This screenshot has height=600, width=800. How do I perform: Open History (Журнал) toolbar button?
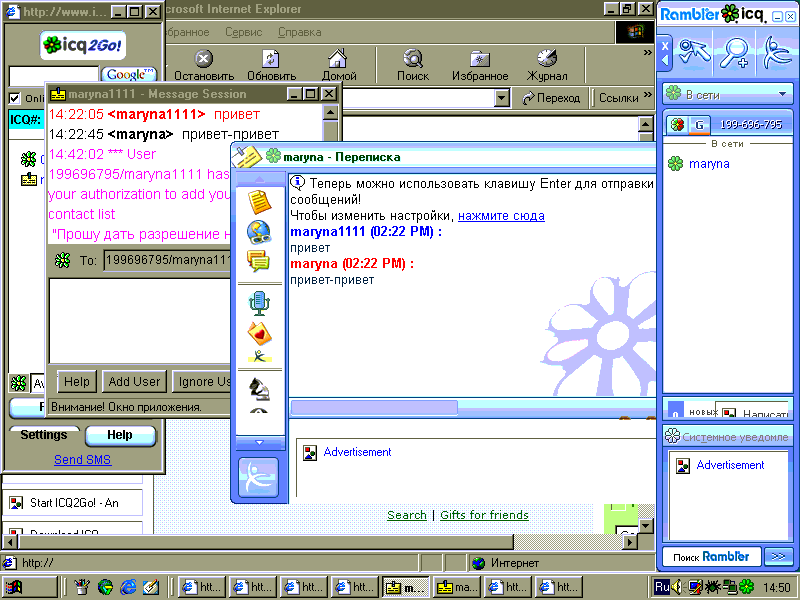pos(547,65)
